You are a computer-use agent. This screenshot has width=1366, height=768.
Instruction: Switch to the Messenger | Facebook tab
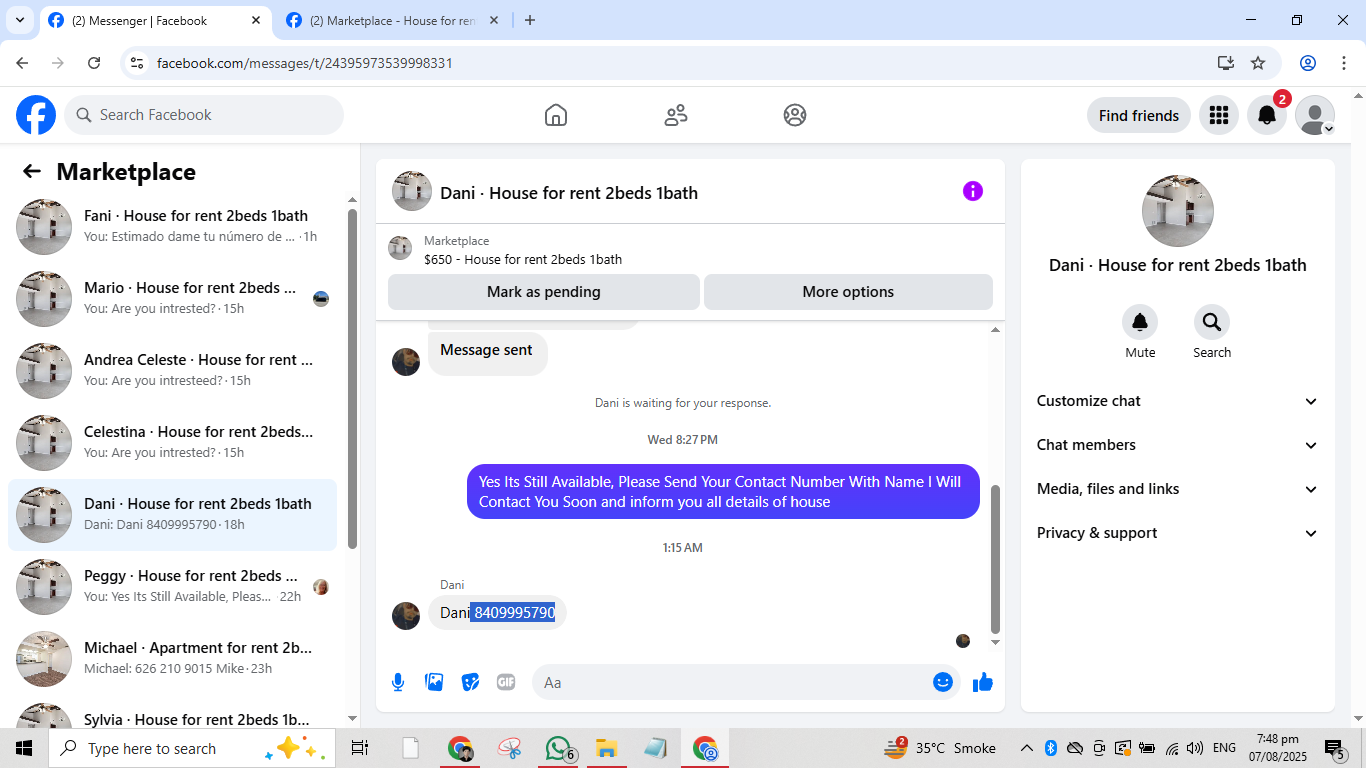coord(155,20)
